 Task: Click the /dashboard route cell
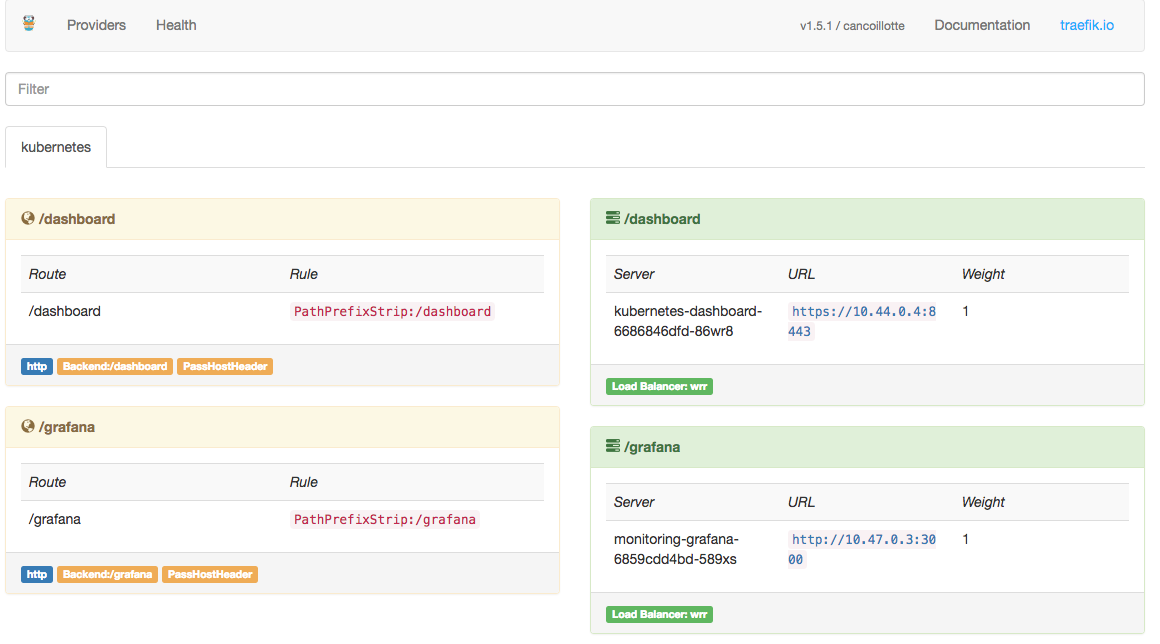tap(64, 311)
